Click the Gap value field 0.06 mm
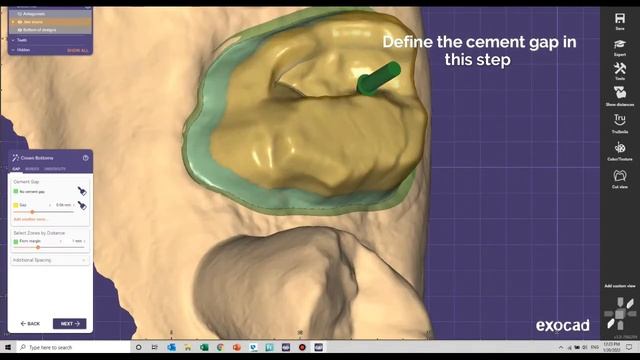 pyautogui.click(x=63, y=205)
